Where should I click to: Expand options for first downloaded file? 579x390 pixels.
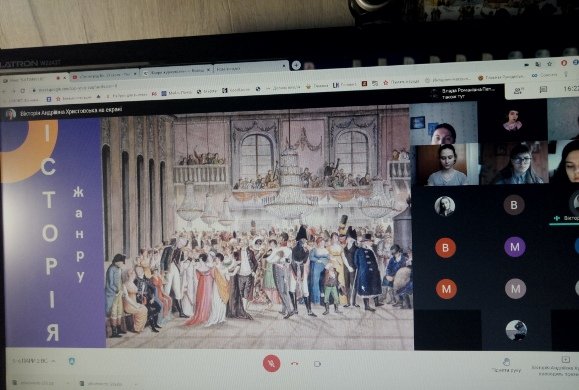(67, 384)
